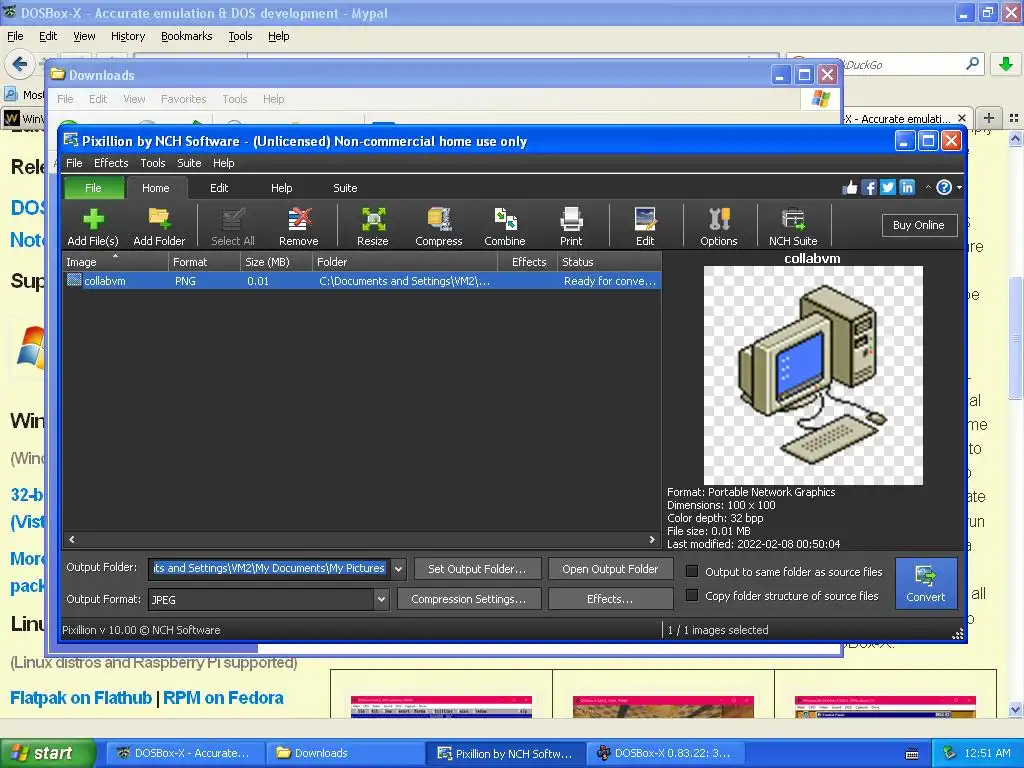Screen dimensions: 1024x768
Task: Select the collabvm row in image list
Action: coord(362,281)
